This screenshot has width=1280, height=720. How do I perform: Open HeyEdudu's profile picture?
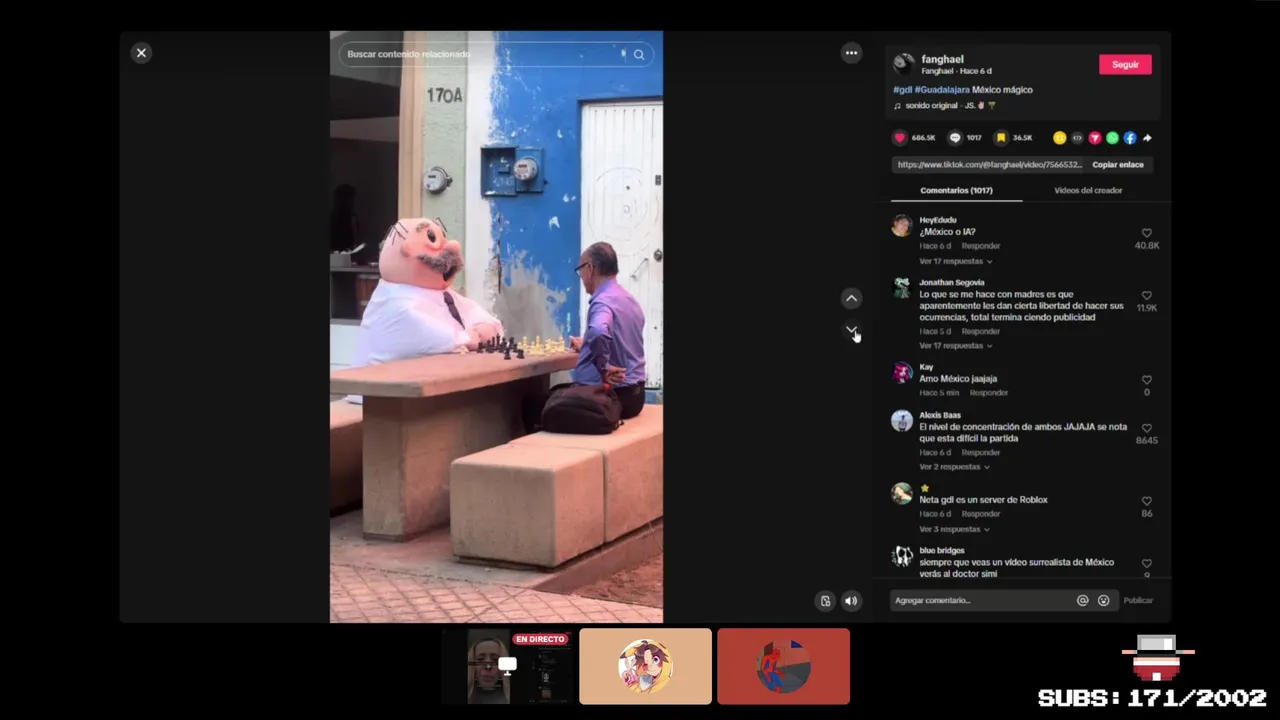[x=902, y=226]
